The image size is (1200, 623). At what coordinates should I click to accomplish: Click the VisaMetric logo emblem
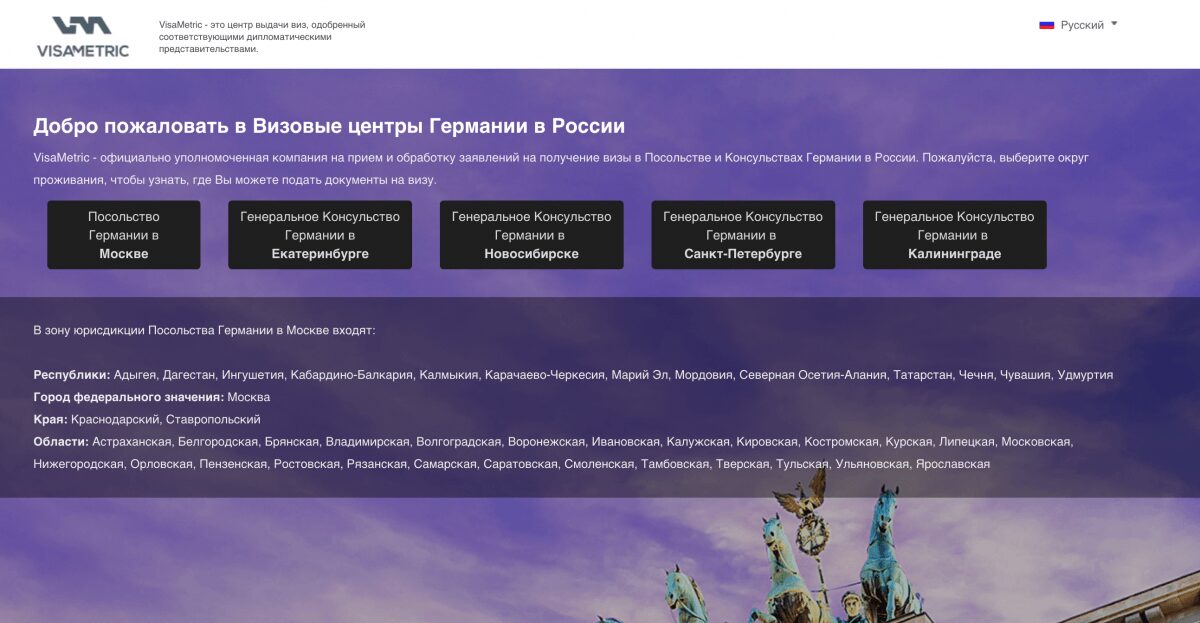(x=82, y=26)
